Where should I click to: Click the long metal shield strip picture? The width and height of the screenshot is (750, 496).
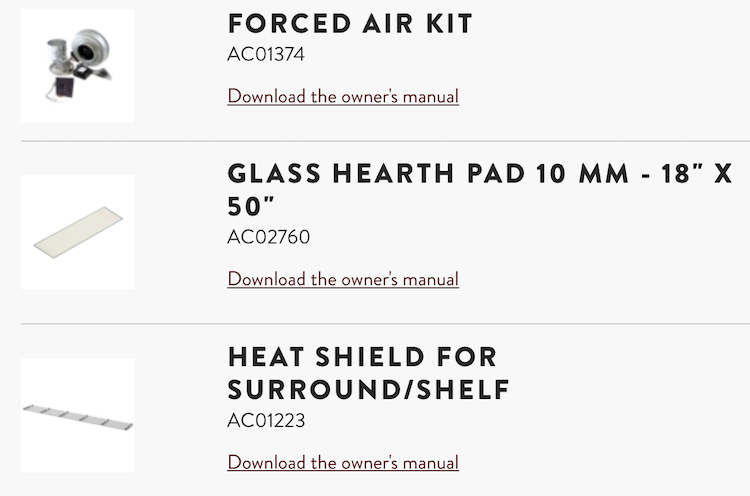(78, 414)
